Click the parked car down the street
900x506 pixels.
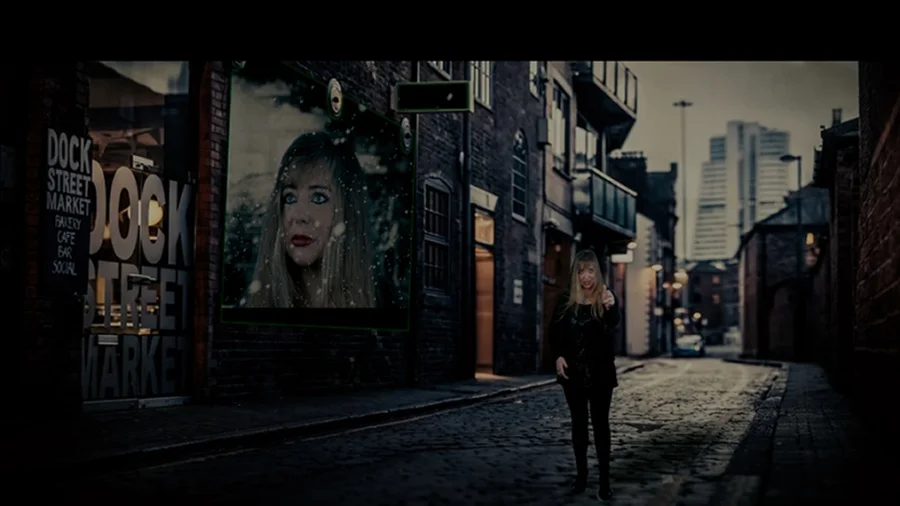click(688, 345)
